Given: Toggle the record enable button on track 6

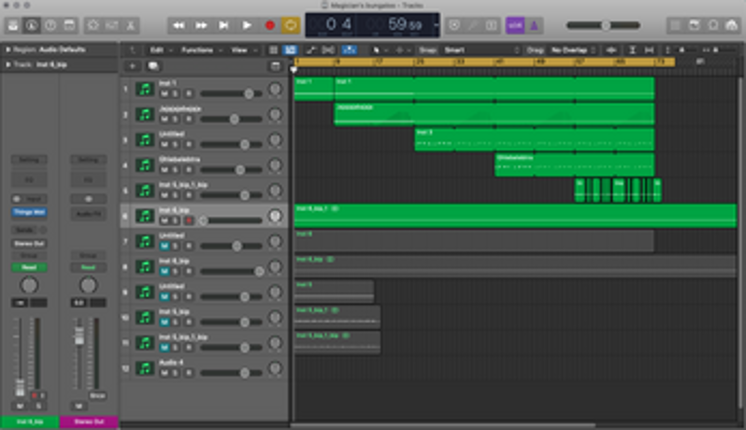Looking at the screenshot, I should point(189,221).
